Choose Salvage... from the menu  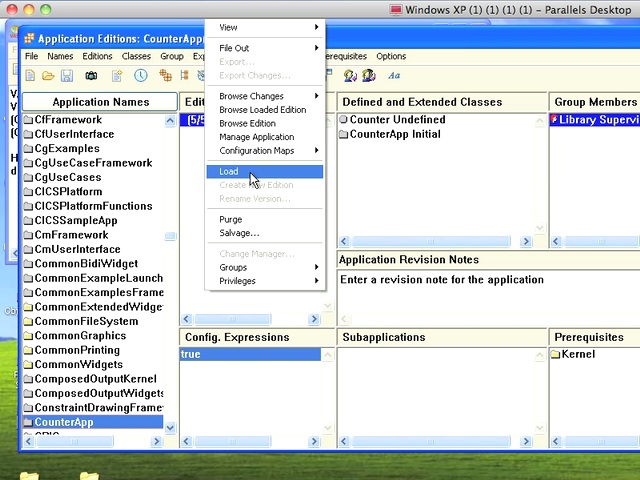264,233
